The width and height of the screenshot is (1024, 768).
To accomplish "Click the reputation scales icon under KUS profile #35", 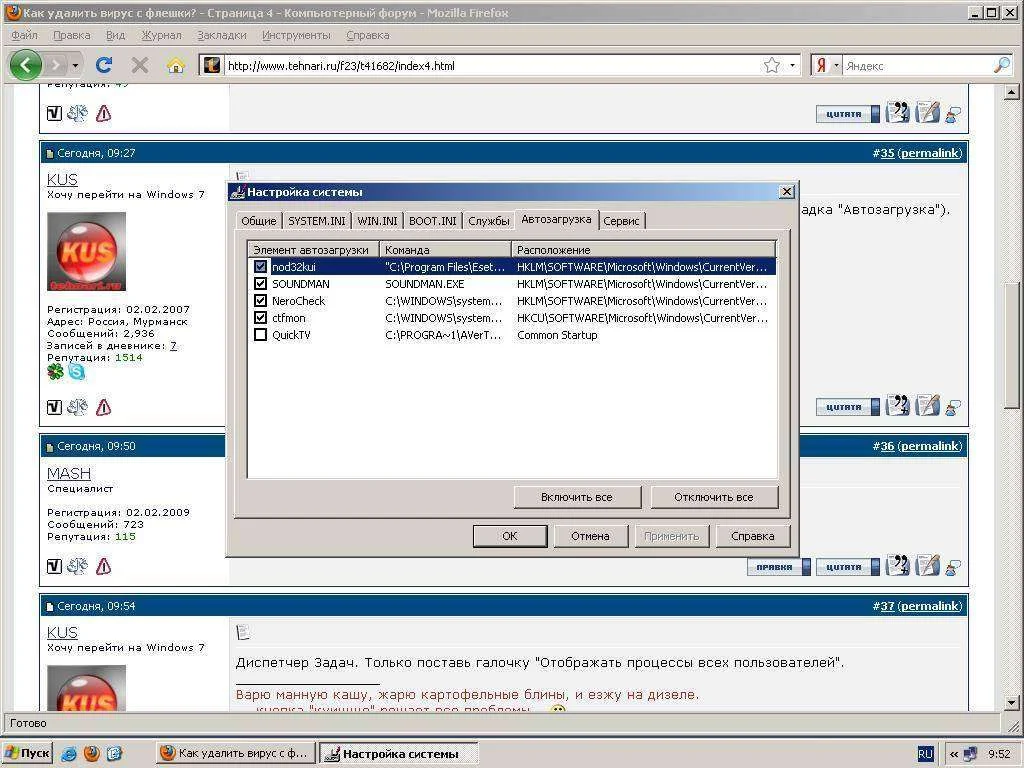I will [x=78, y=408].
